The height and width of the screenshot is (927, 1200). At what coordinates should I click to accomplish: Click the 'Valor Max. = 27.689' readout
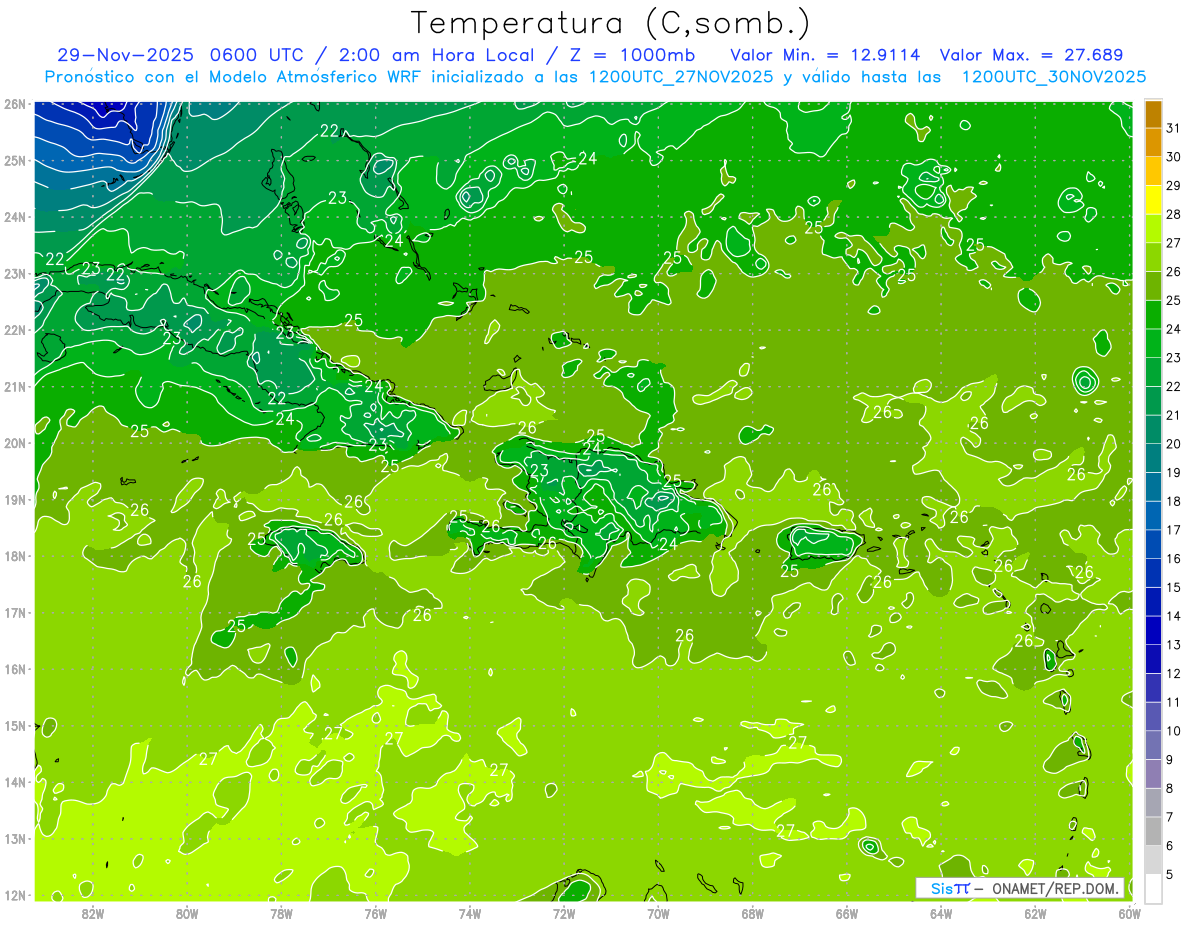pyautogui.click(x=1032, y=55)
